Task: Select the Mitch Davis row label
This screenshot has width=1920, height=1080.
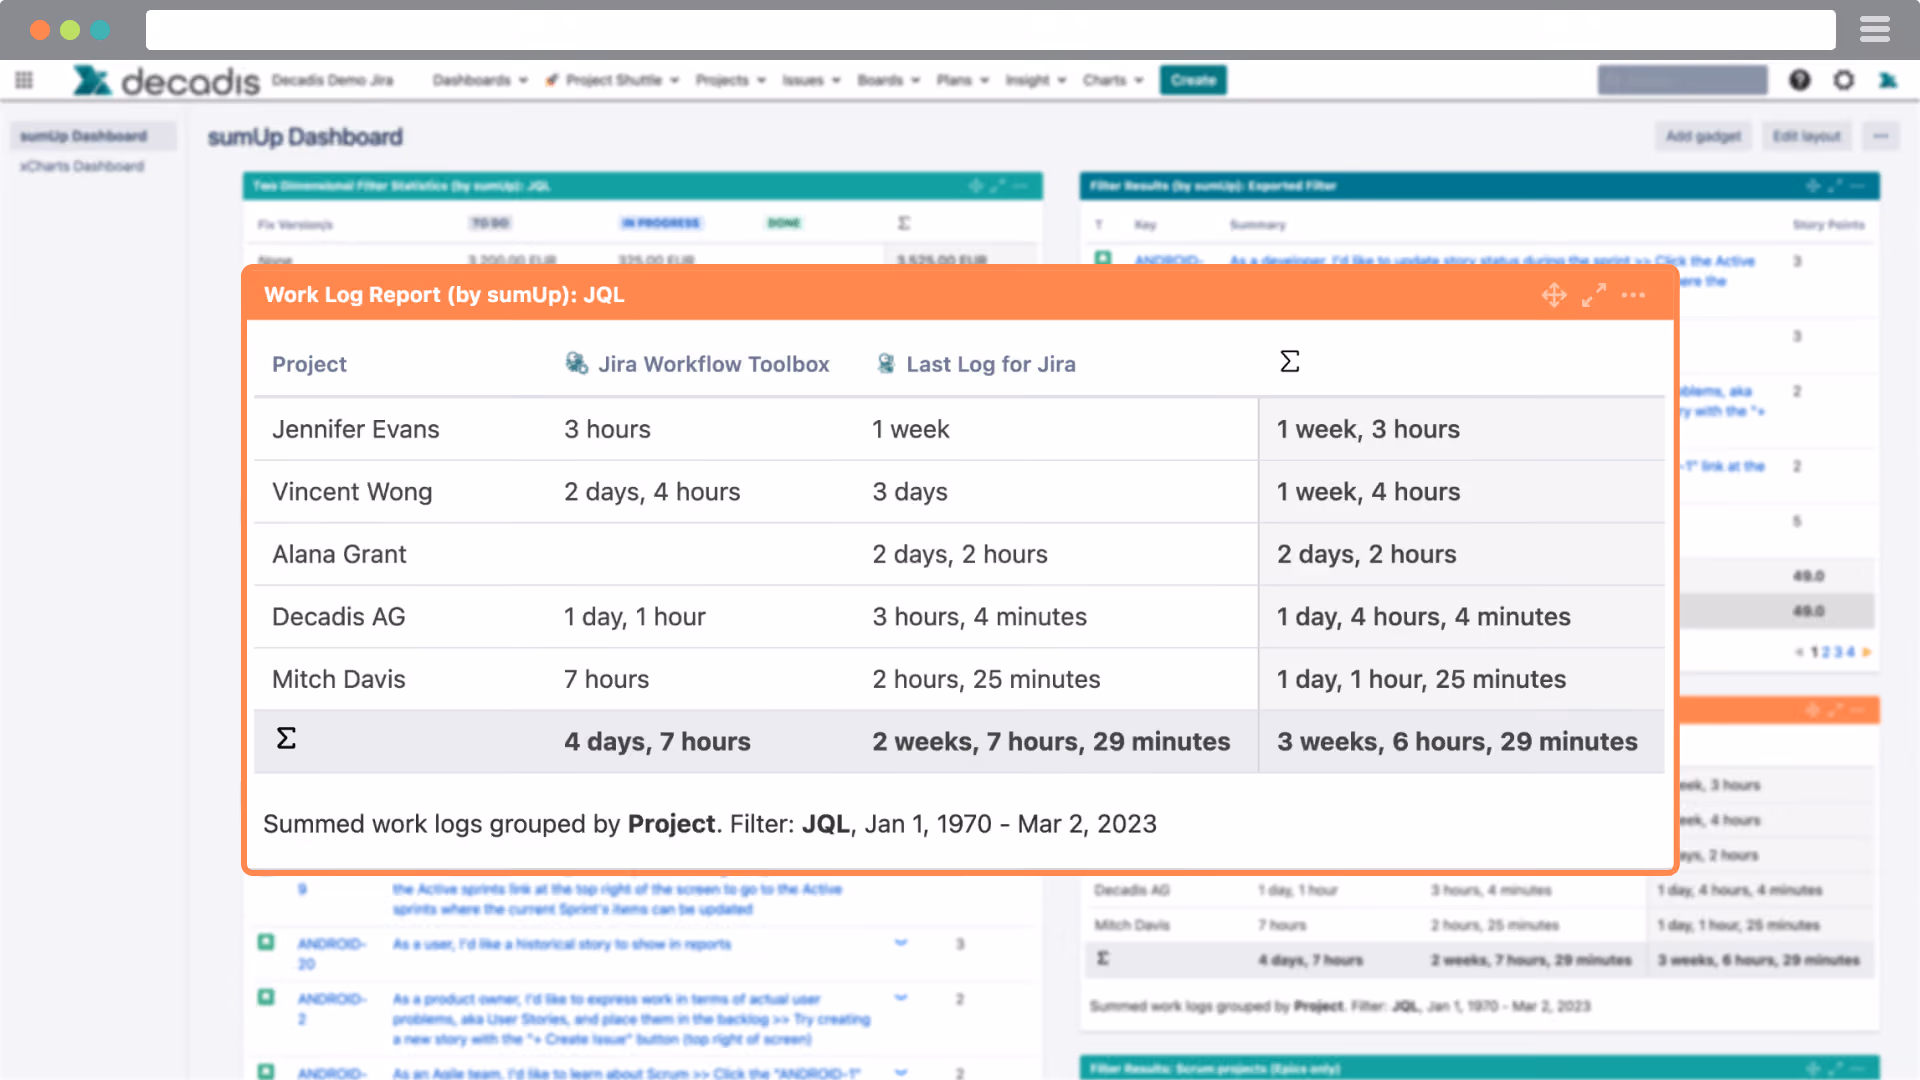Action: pyautogui.click(x=338, y=679)
